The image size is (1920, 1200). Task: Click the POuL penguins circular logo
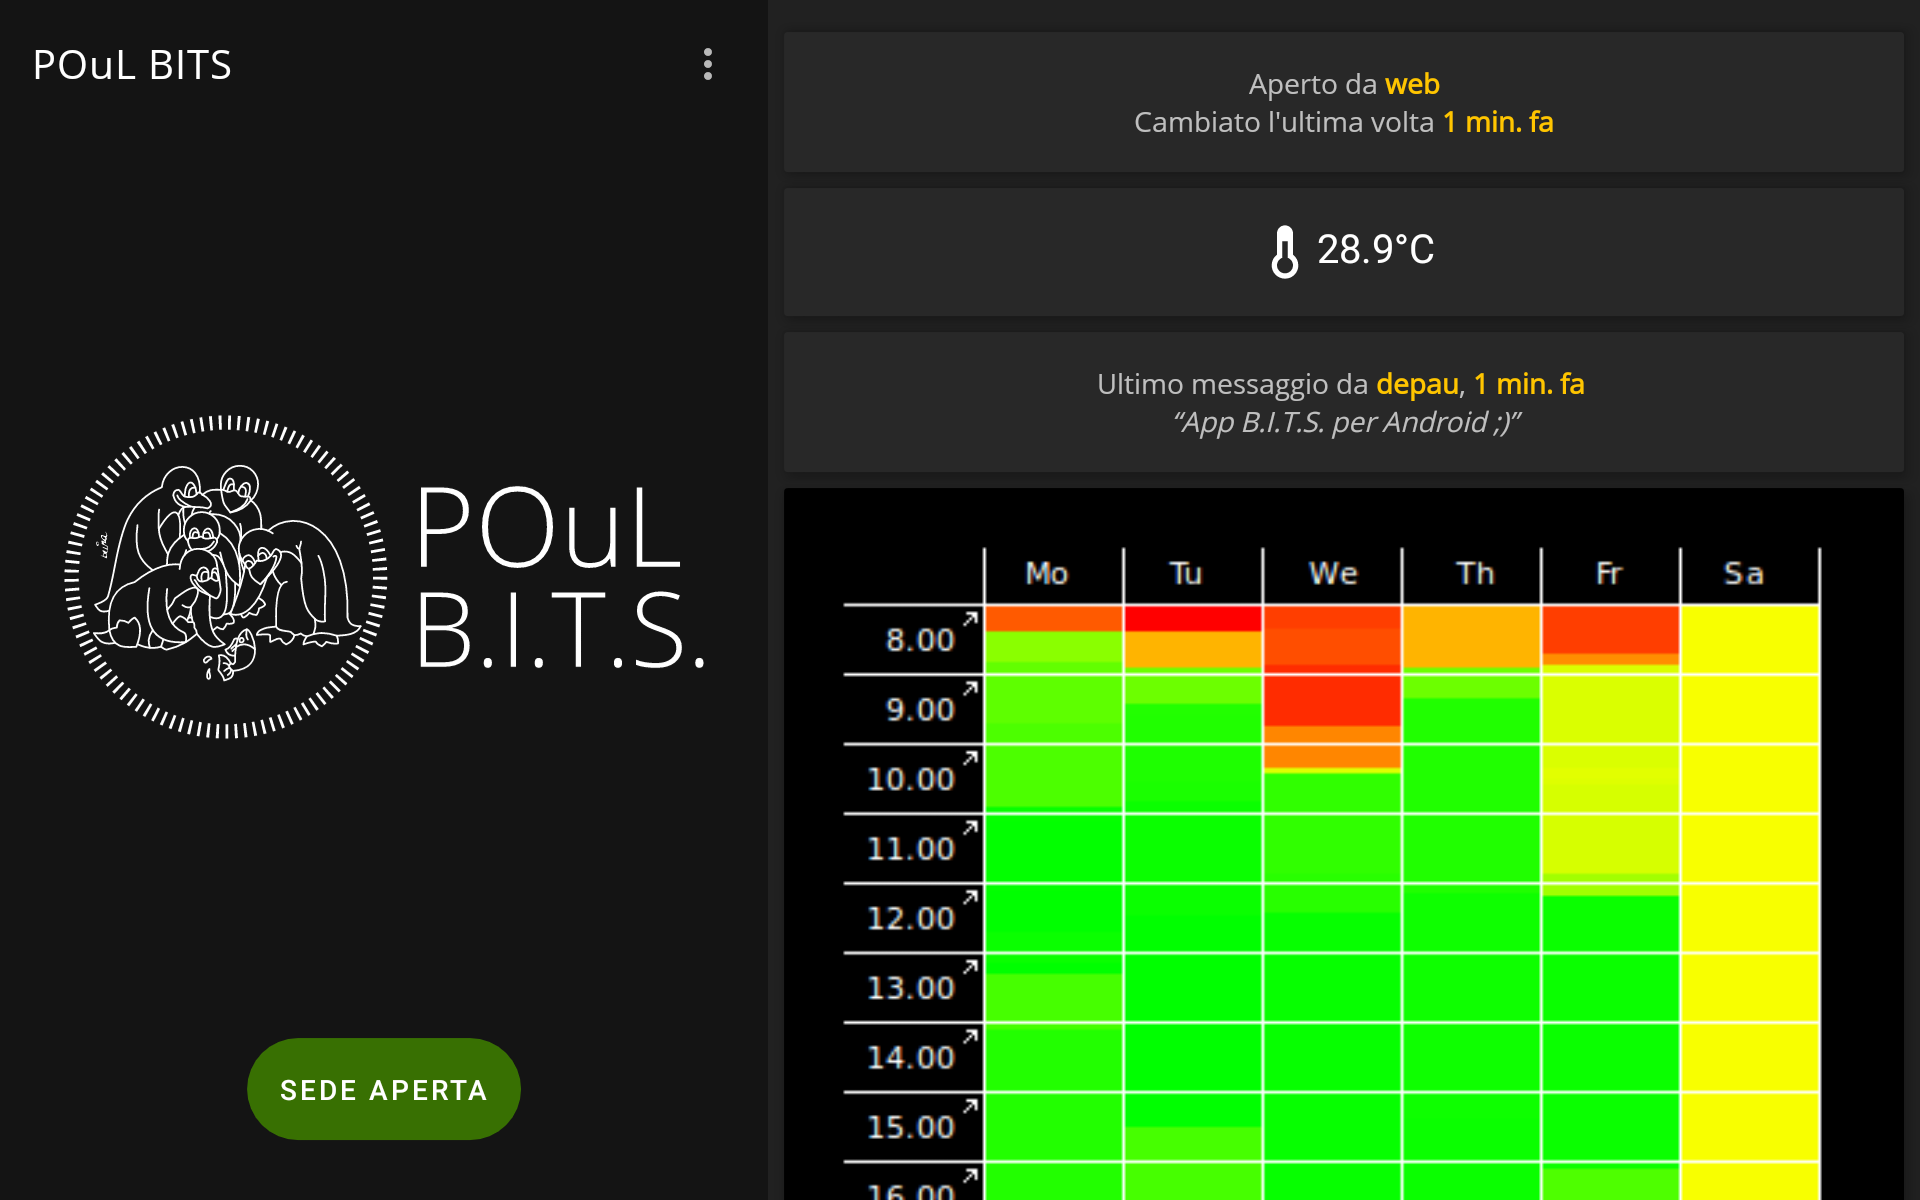click(x=226, y=577)
